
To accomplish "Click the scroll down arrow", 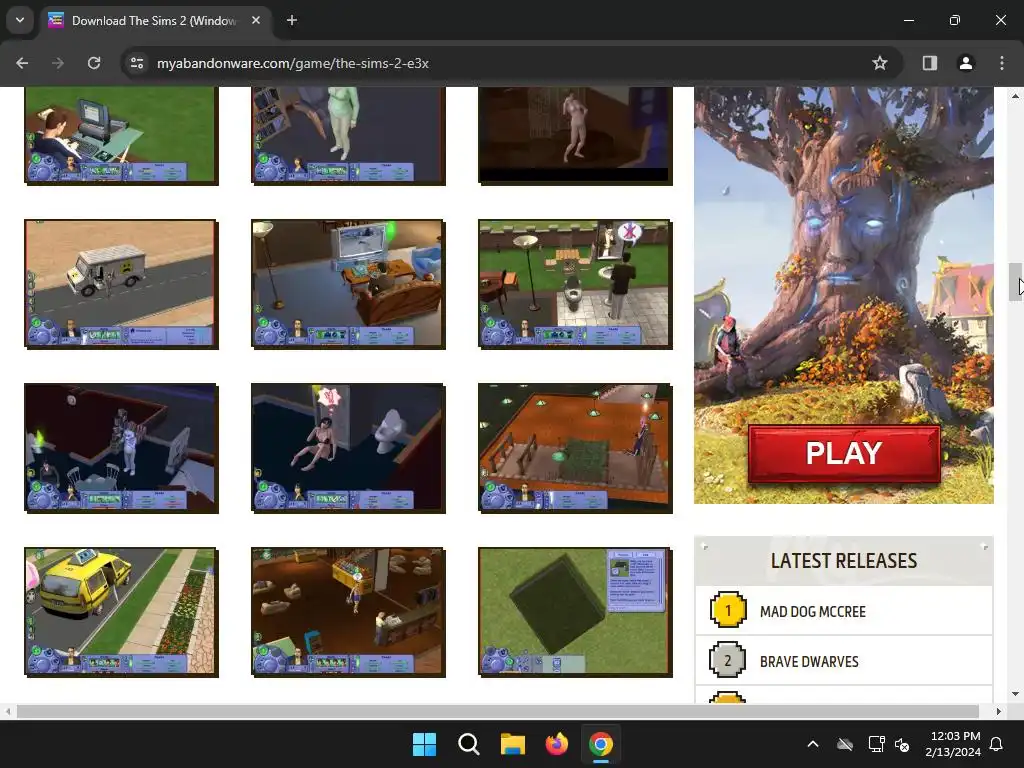I will (1015, 694).
